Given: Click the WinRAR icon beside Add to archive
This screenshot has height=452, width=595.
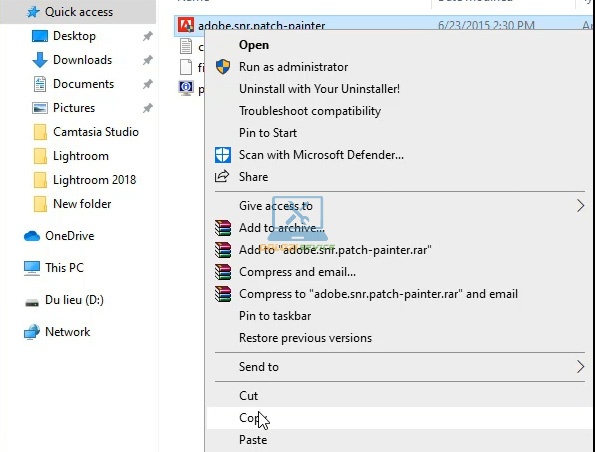Looking at the screenshot, I should [x=223, y=228].
